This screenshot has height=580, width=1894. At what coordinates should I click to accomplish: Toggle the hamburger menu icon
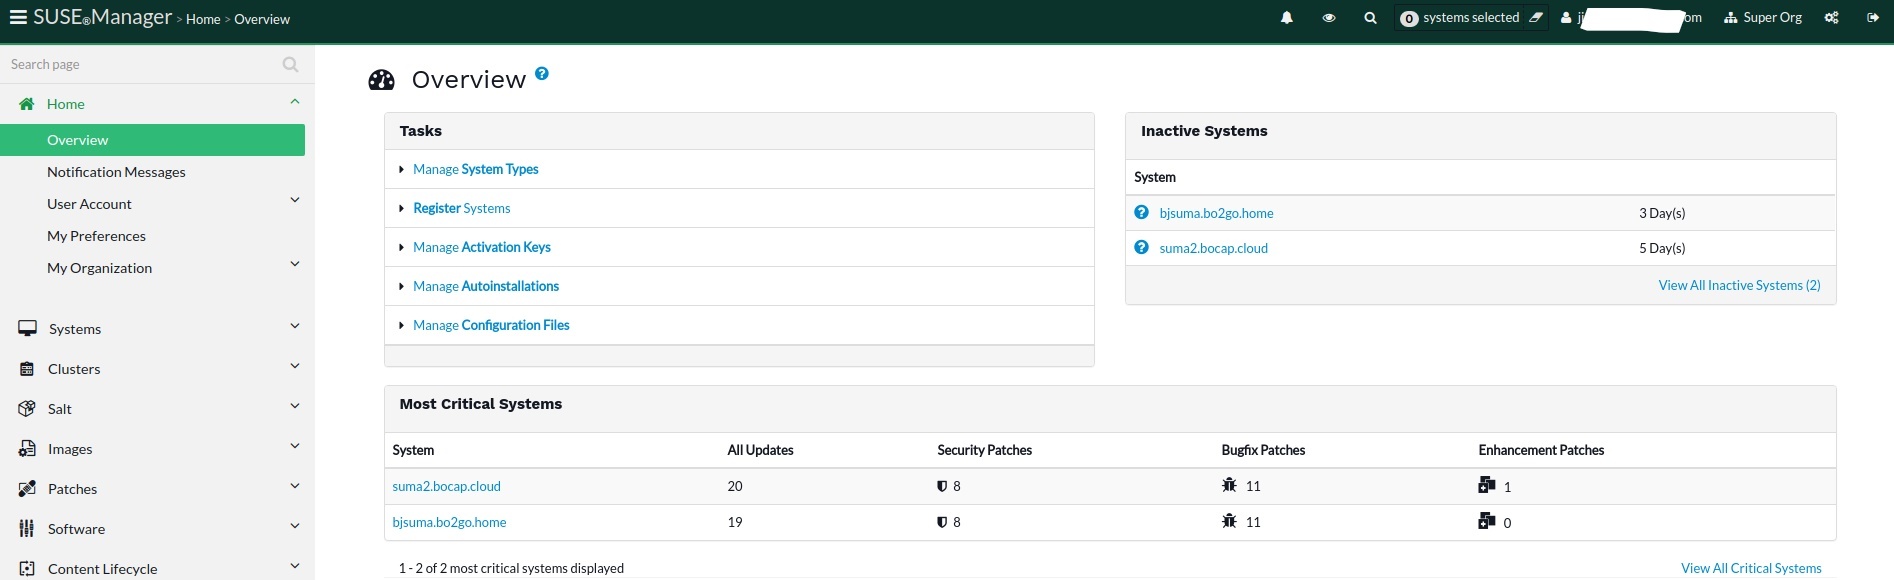coord(18,17)
